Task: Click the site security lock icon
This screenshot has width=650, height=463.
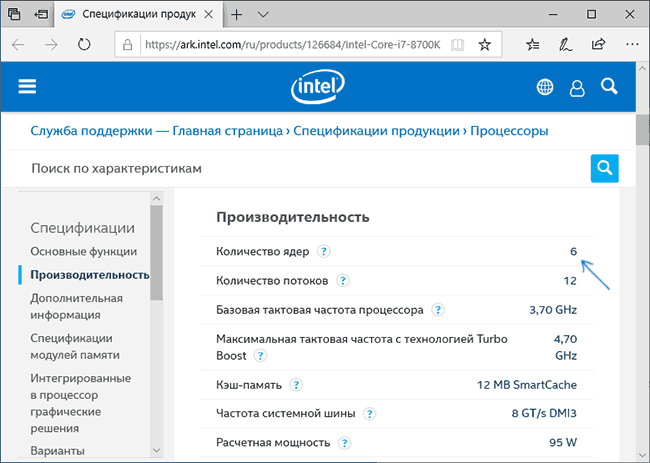Action: pos(128,44)
